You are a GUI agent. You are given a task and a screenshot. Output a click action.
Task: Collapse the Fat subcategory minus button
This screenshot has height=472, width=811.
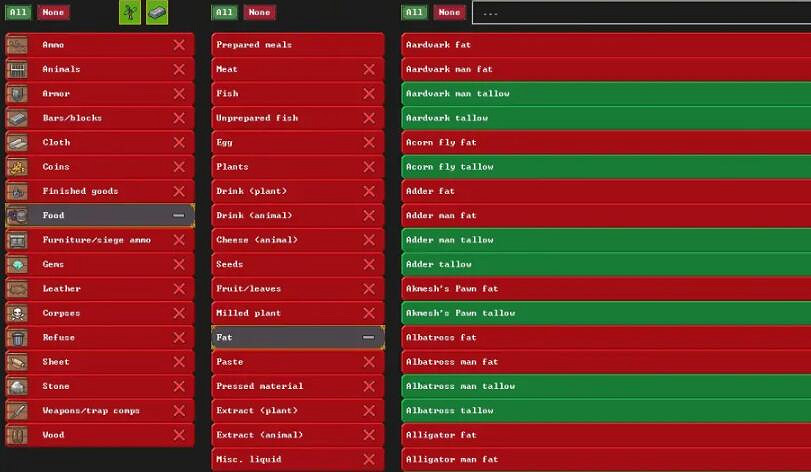pyautogui.click(x=369, y=338)
